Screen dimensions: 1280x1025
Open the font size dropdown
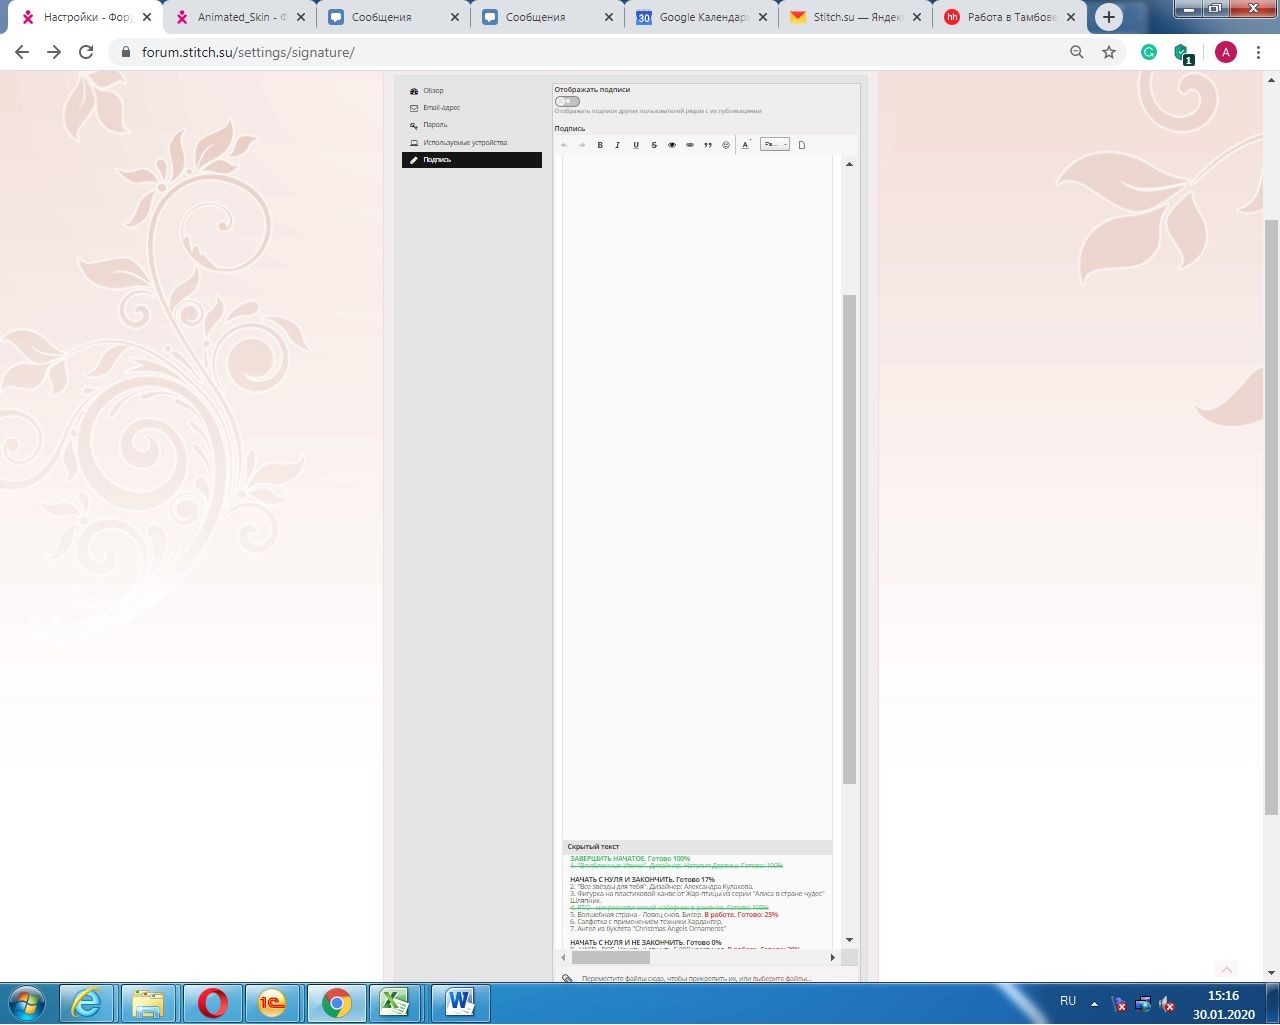tap(775, 145)
